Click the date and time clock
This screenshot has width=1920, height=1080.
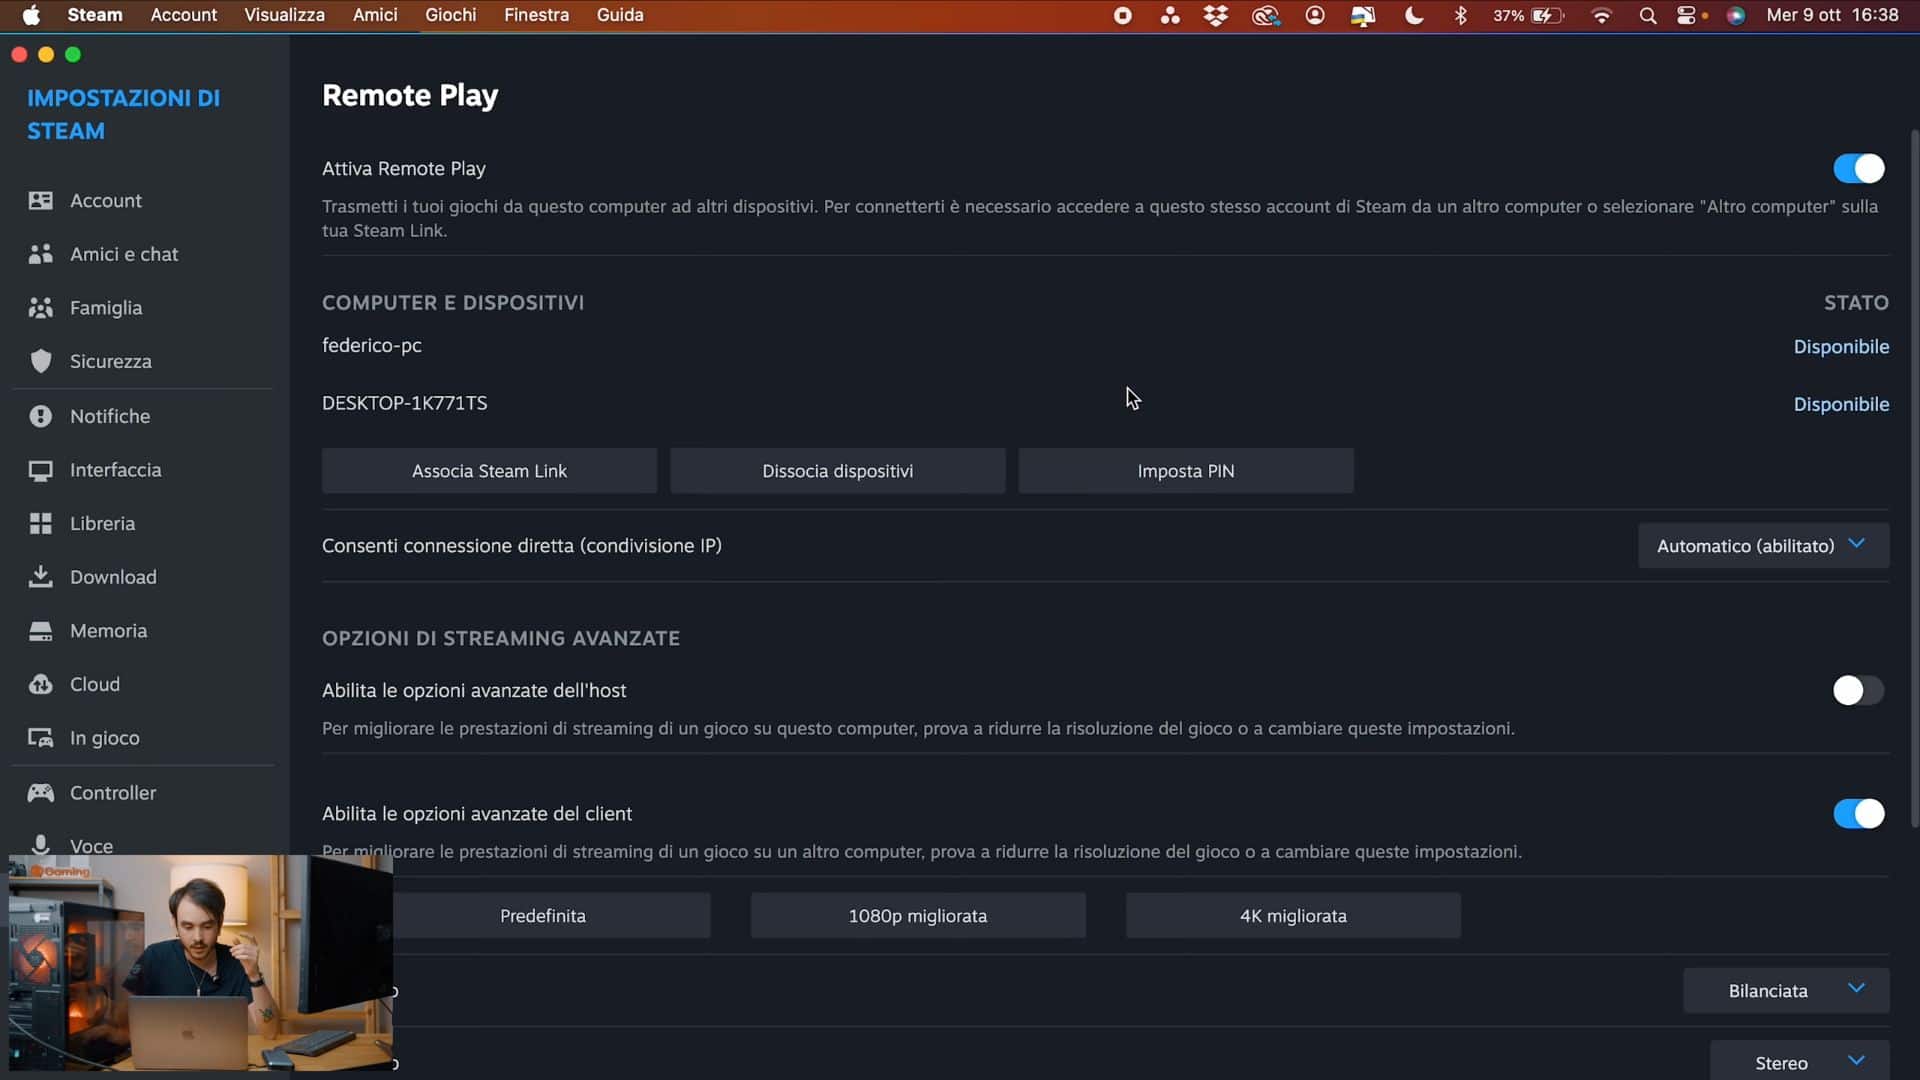coord(1832,15)
